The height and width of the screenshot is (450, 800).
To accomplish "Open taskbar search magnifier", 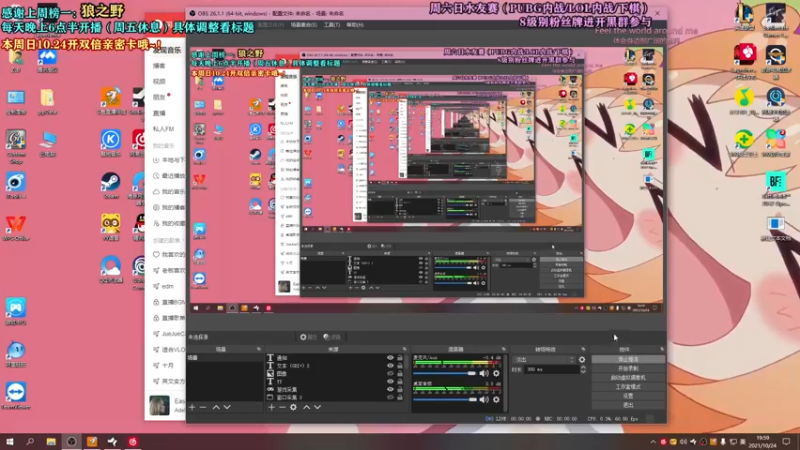I will pyautogui.click(x=30, y=441).
